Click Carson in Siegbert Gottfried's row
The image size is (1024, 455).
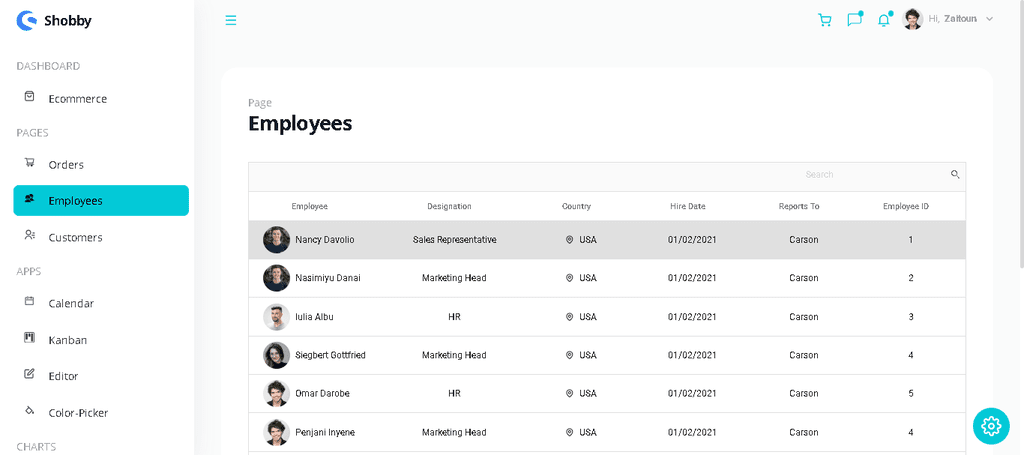point(803,355)
